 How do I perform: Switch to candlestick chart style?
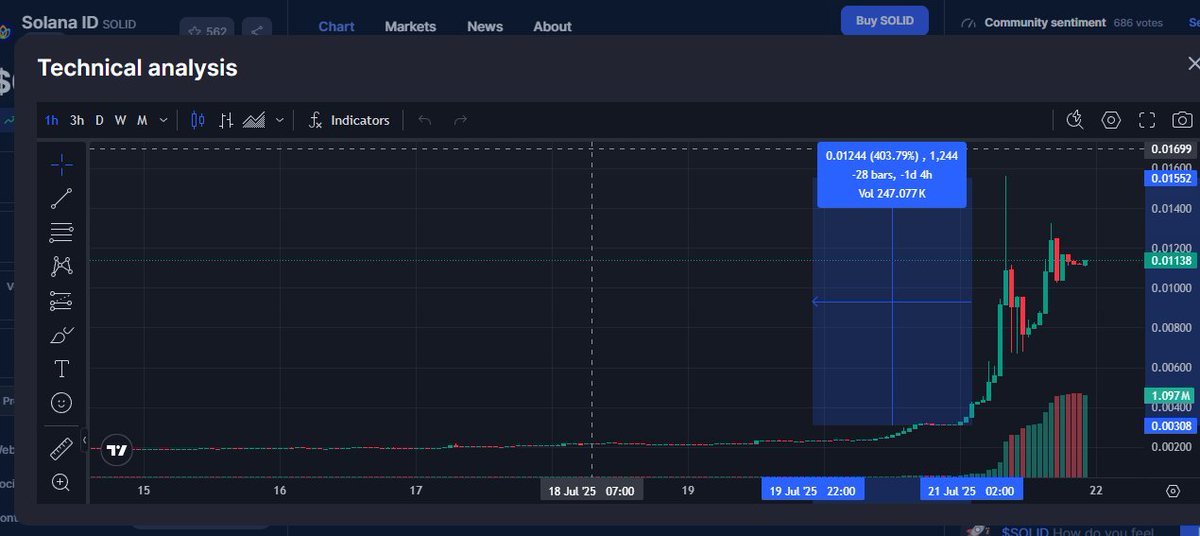[x=197, y=120]
